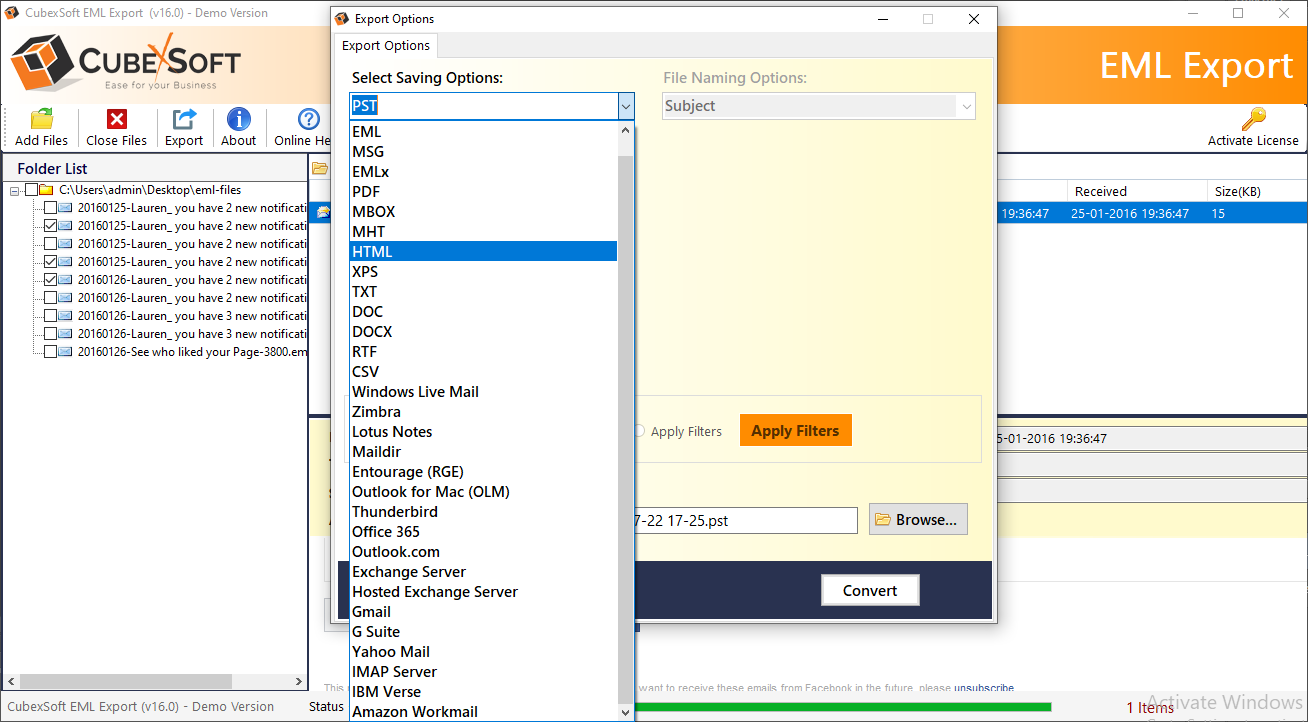Check the eml-files root folder checkbox
Viewport: 1308px width, 722px height.
click(x=32, y=190)
